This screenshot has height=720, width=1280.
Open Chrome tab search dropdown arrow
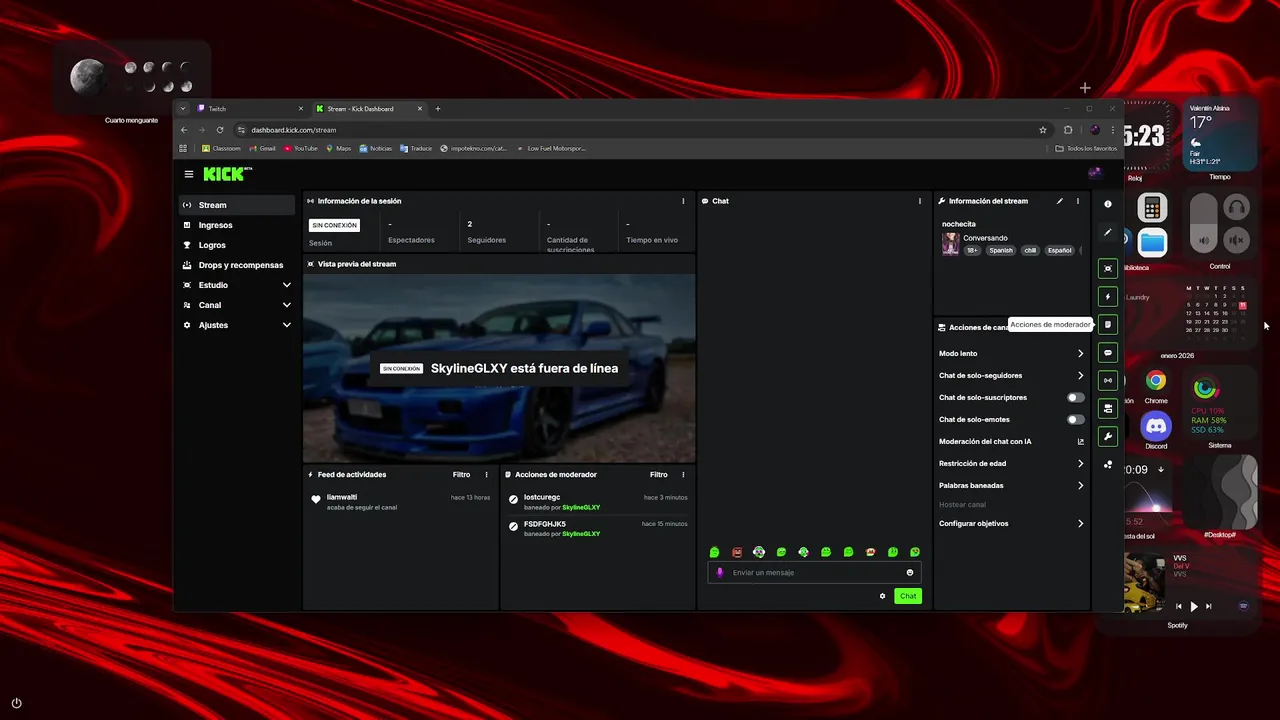pyautogui.click(x=183, y=109)
